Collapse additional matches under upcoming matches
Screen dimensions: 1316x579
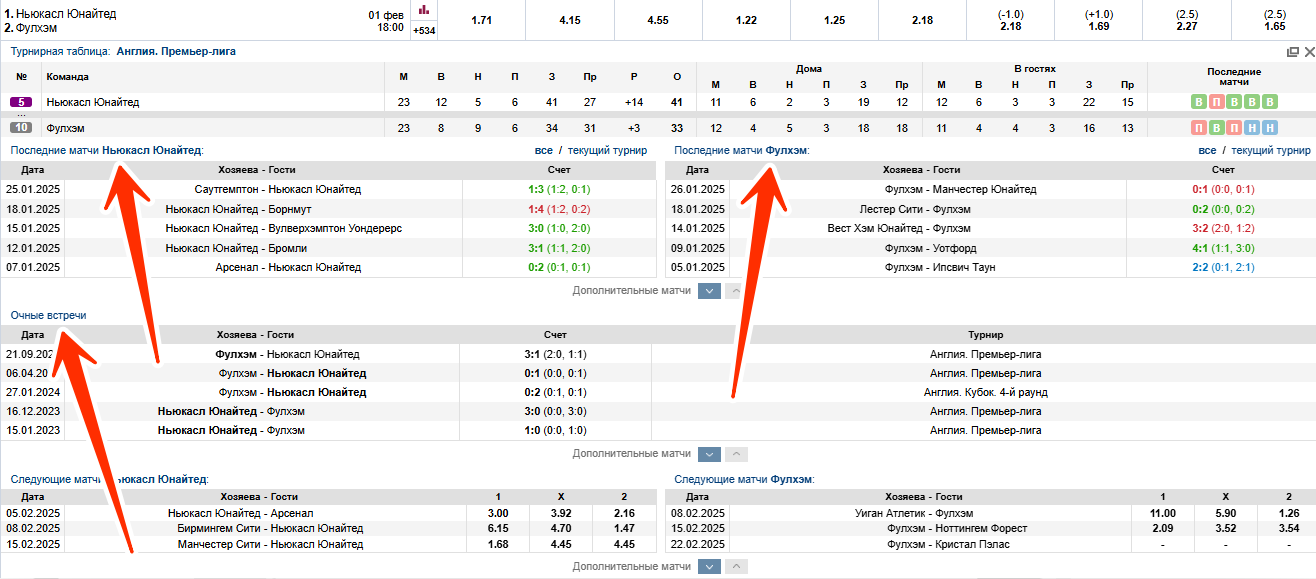pyautogui.click(x=735, y=566)
